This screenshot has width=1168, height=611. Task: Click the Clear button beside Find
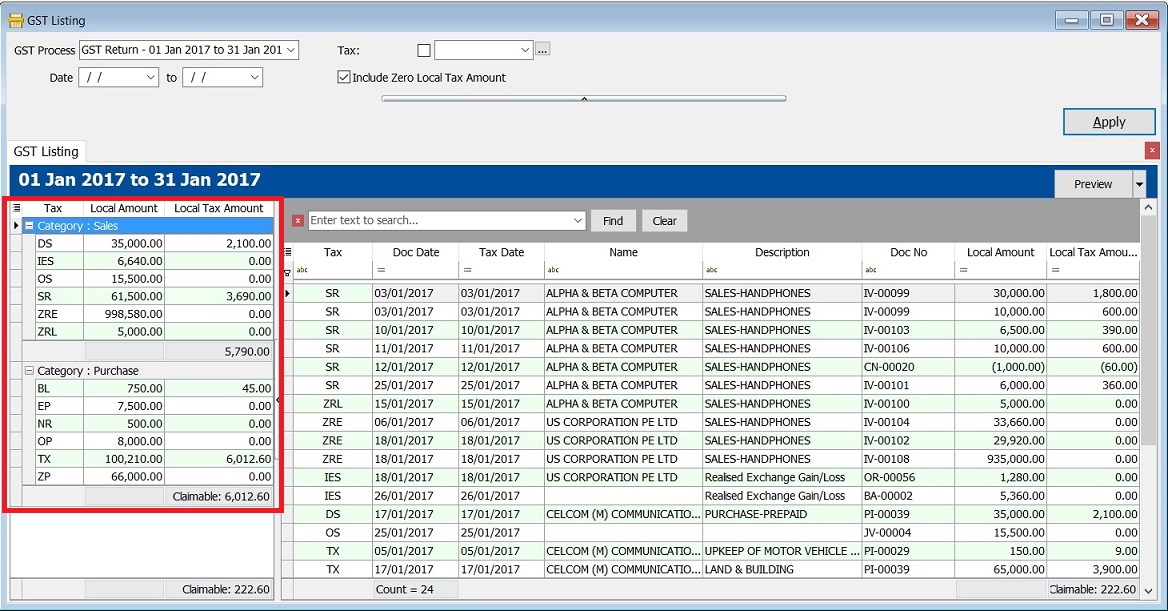664,221
